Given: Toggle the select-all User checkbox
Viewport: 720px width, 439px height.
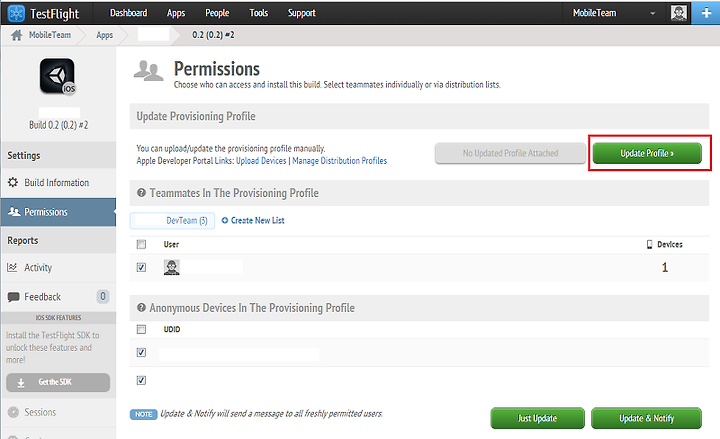Looking at the screenshot, I should tap(141, 244).
